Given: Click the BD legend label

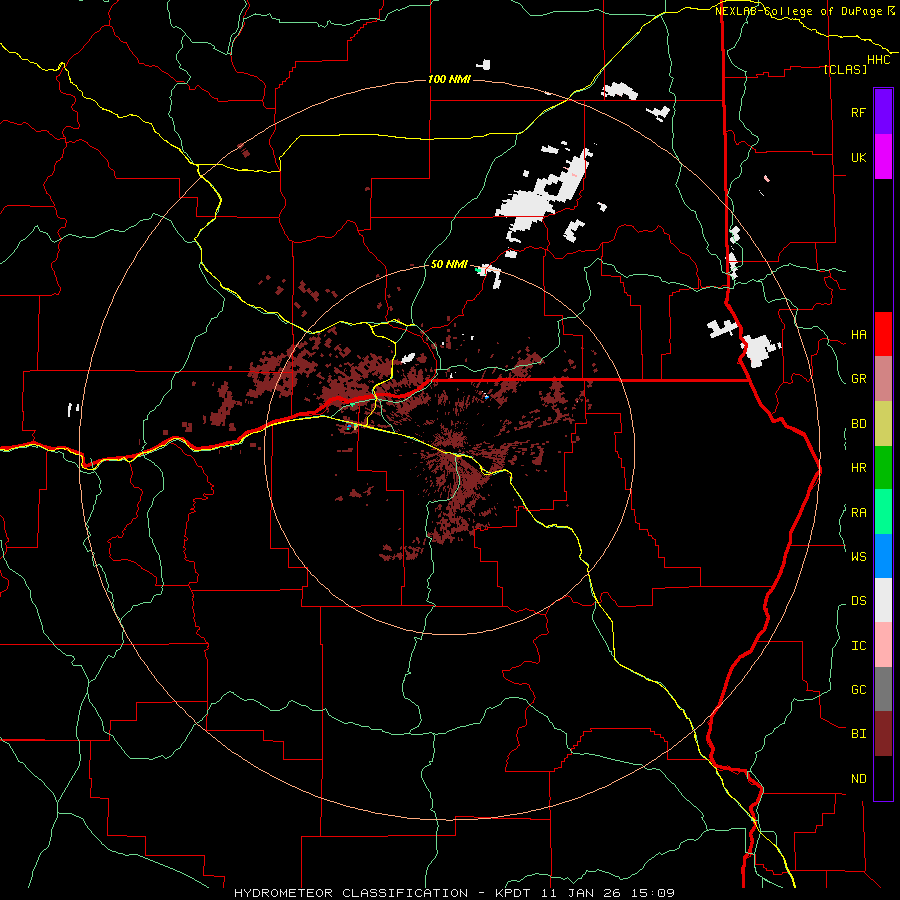Looking at the screenshot, I should [858, 424].
